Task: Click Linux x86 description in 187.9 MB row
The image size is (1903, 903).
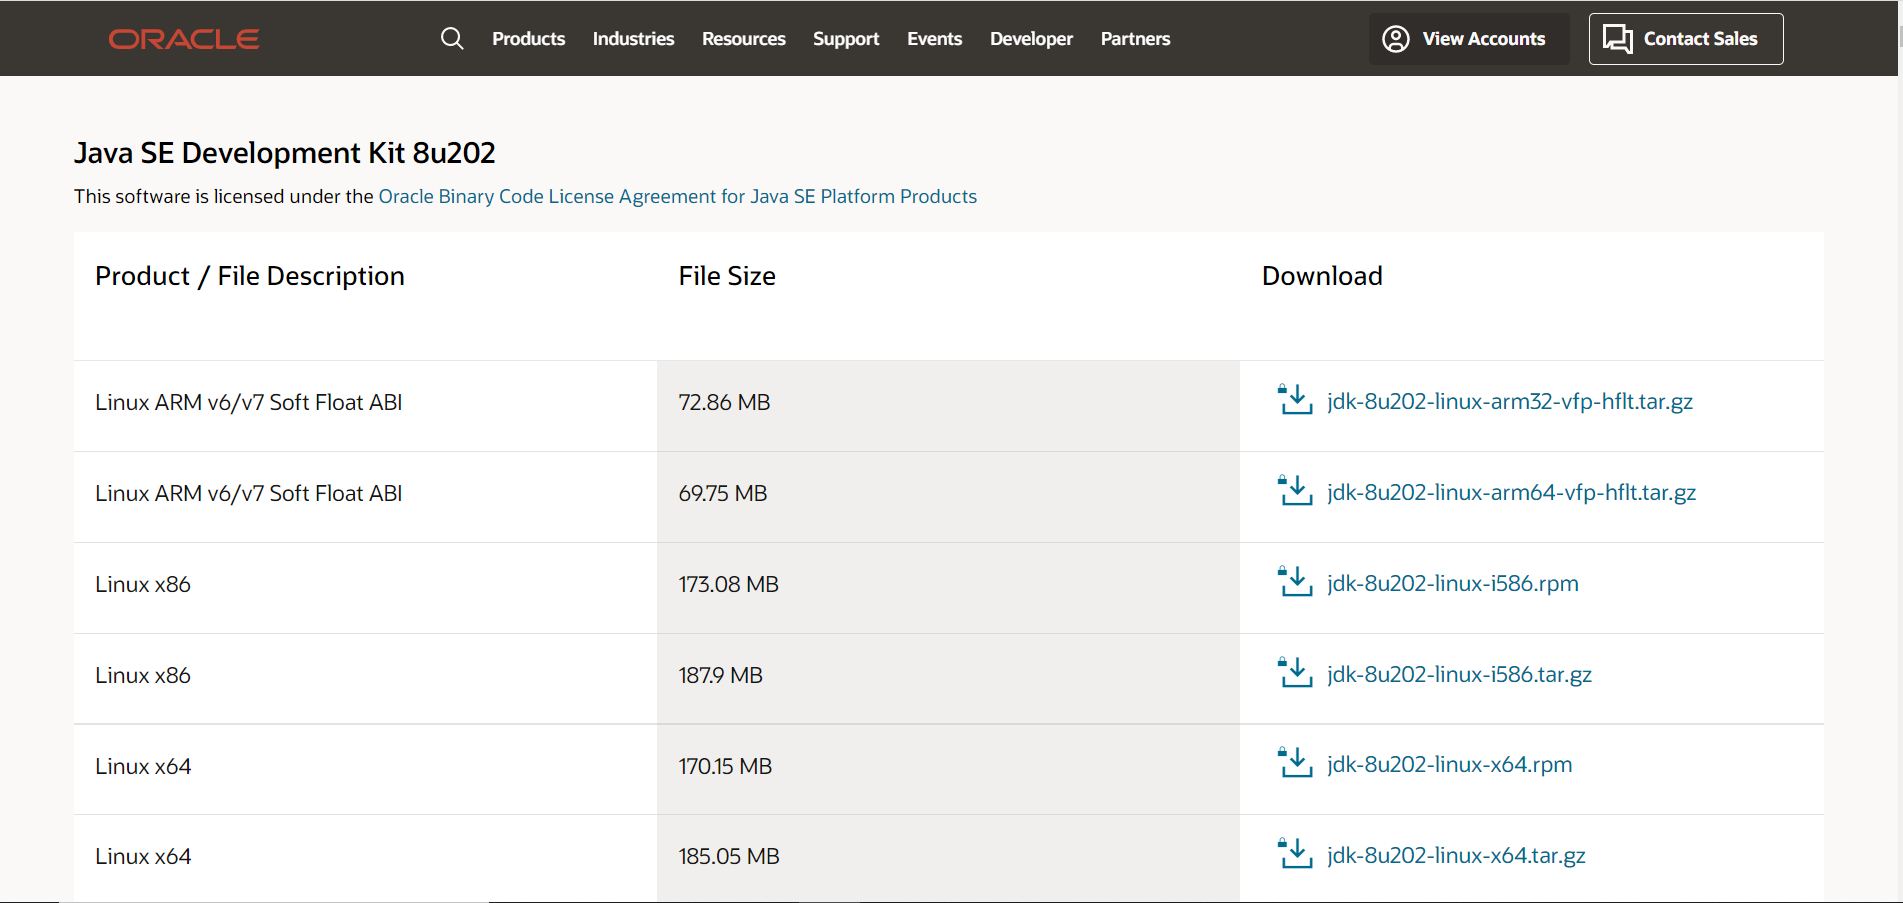Action: pos(143,675)
